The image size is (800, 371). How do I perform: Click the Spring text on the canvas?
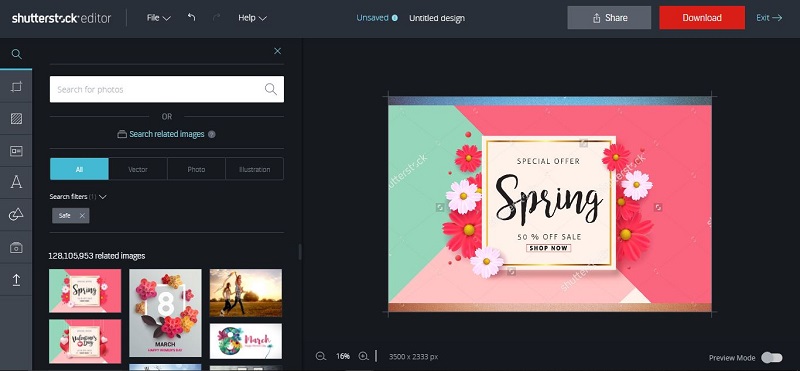(548, 200)
